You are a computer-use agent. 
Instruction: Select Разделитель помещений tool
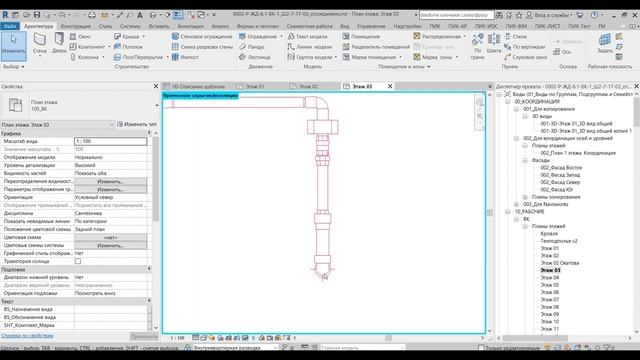[x=376, y=47]
